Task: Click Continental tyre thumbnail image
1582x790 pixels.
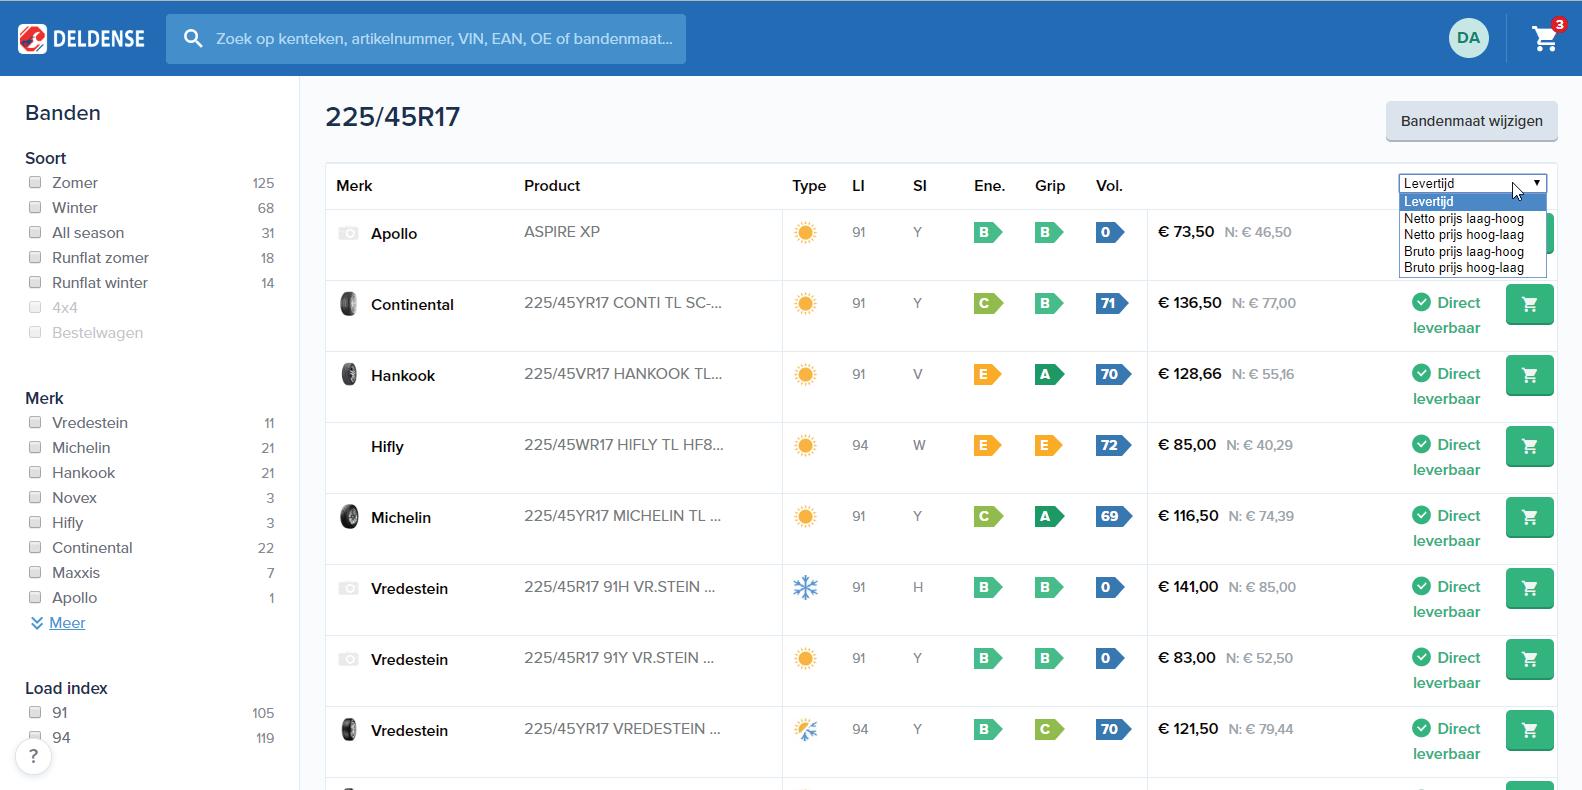Action: 348,304
